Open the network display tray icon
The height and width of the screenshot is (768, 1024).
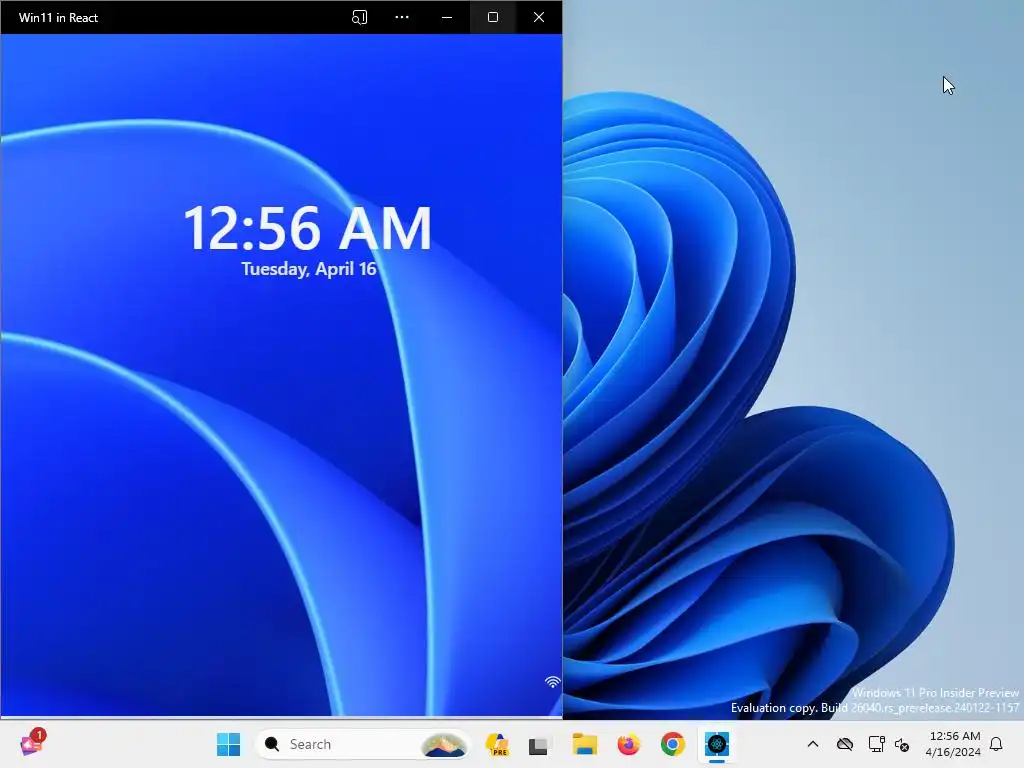(x=876, y=744)
